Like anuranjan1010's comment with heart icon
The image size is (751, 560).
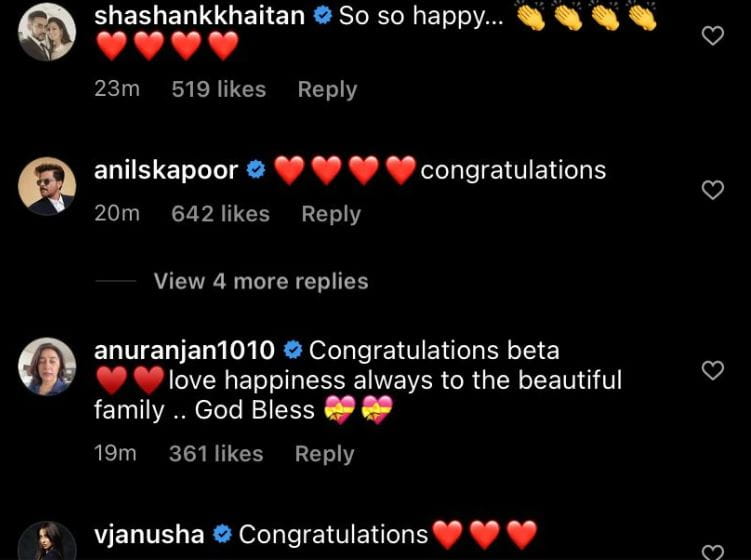[x=713, y=370]
